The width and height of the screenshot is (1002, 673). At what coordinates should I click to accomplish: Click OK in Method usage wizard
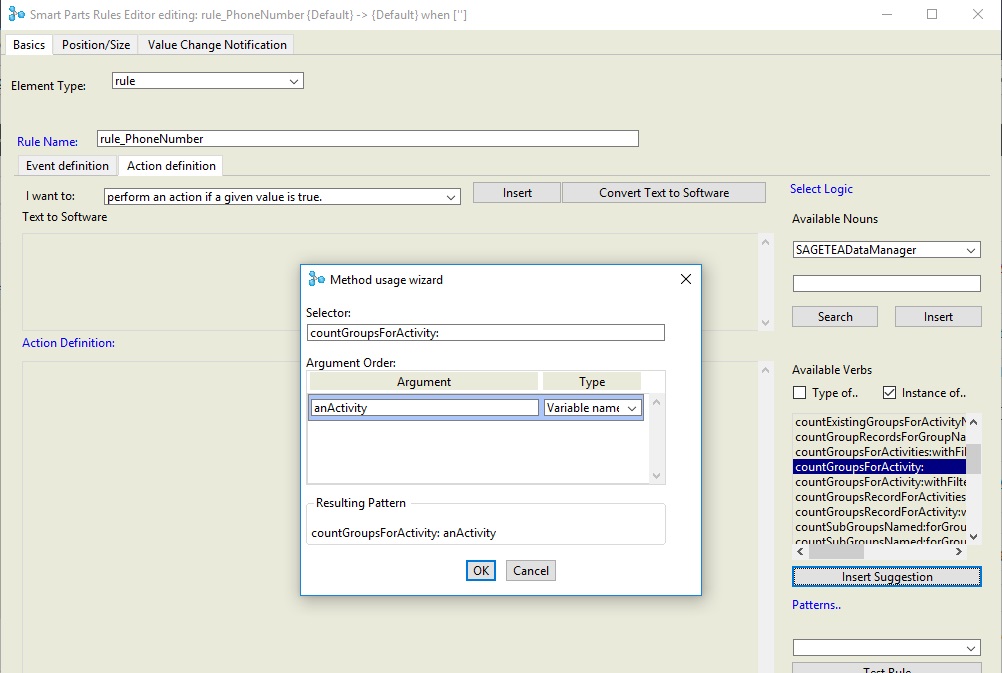pyautogui.click(x=481, y=571)
